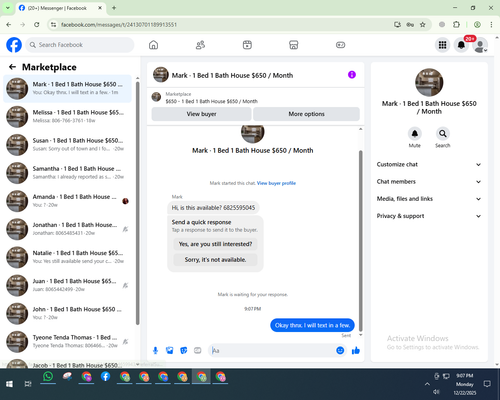Open the Facebook Home feed icon
500x400 pixels.
coord(153,45)
